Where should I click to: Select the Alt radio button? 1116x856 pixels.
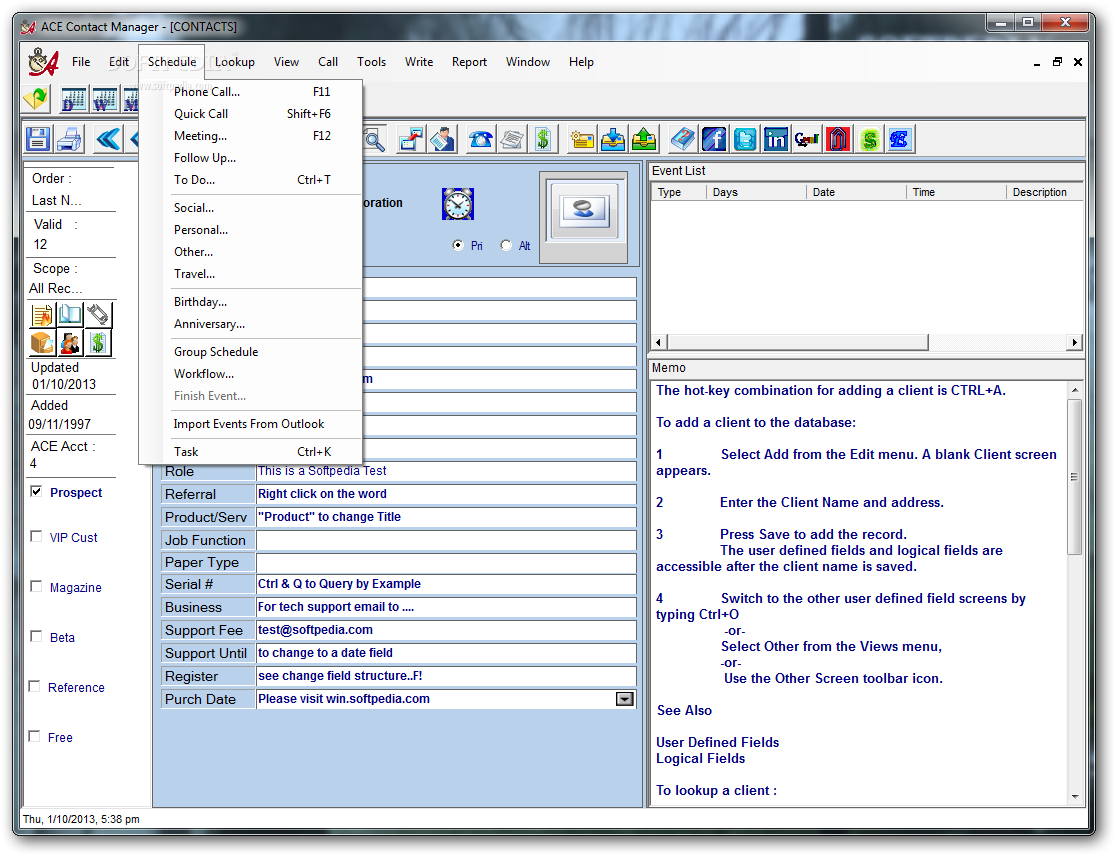pos(506,245)
